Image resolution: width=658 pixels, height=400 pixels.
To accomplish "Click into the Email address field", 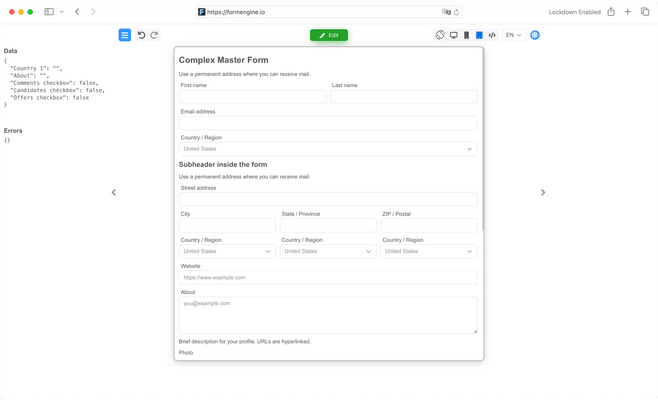I will point(328,123).
